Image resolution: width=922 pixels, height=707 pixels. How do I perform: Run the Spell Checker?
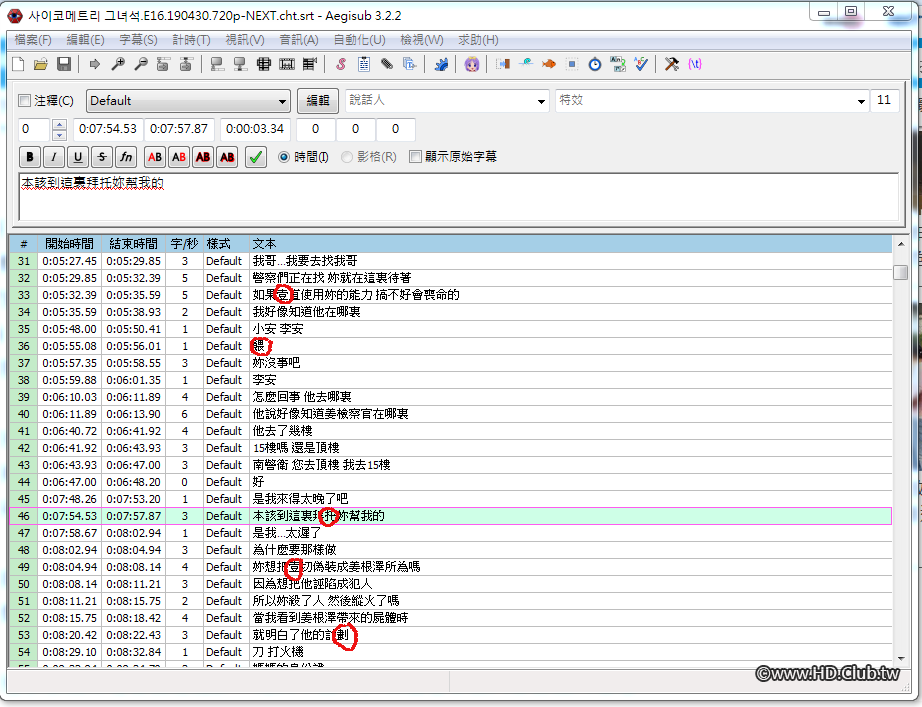641,64
